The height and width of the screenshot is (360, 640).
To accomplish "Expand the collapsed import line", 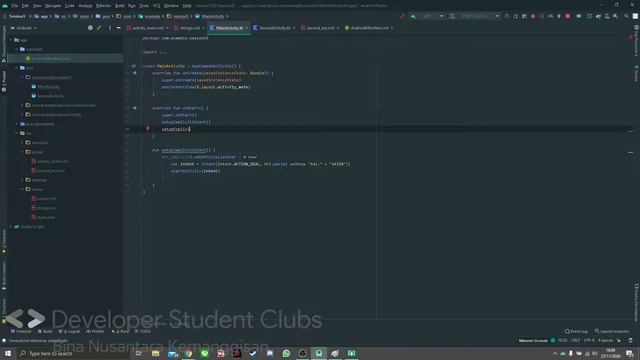I will (x=155, y=52).
